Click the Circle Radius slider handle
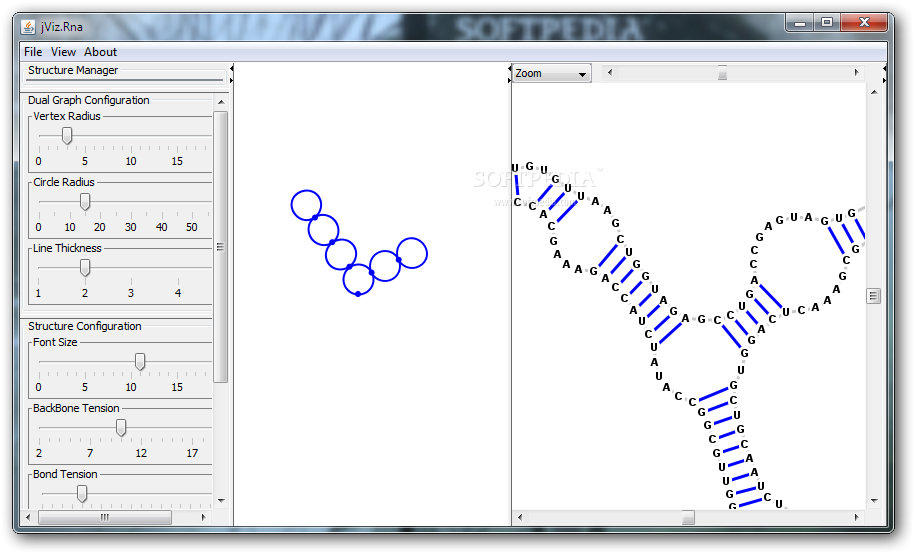 pos(85,201)
